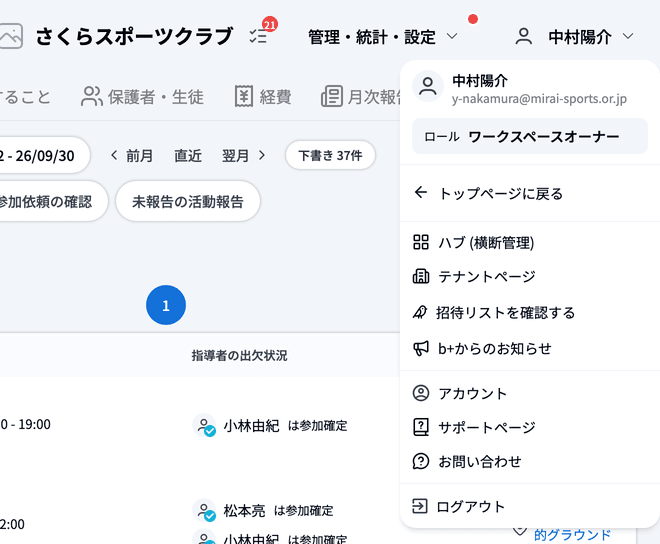Click the building icon next to テナントページ

(x=421, y=276)
